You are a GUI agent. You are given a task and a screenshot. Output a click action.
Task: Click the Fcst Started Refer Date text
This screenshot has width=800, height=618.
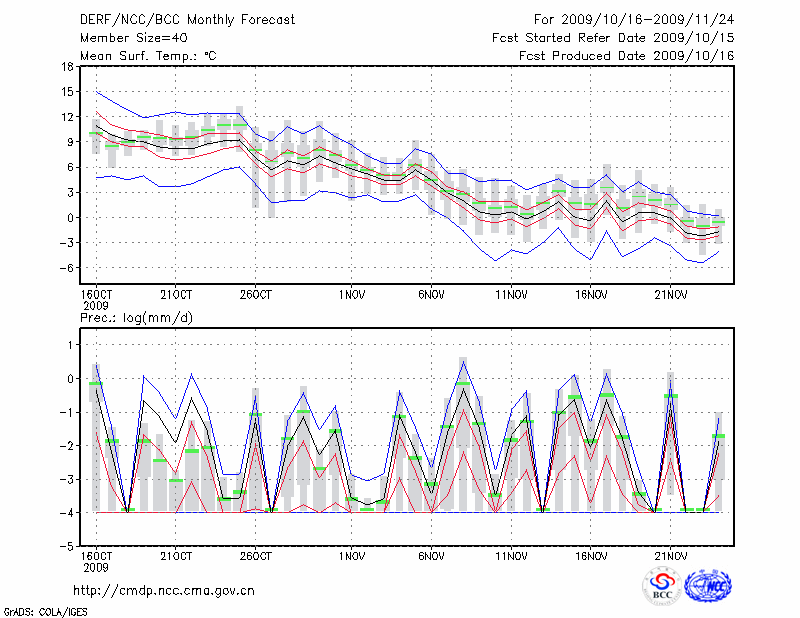coord(613,37)
